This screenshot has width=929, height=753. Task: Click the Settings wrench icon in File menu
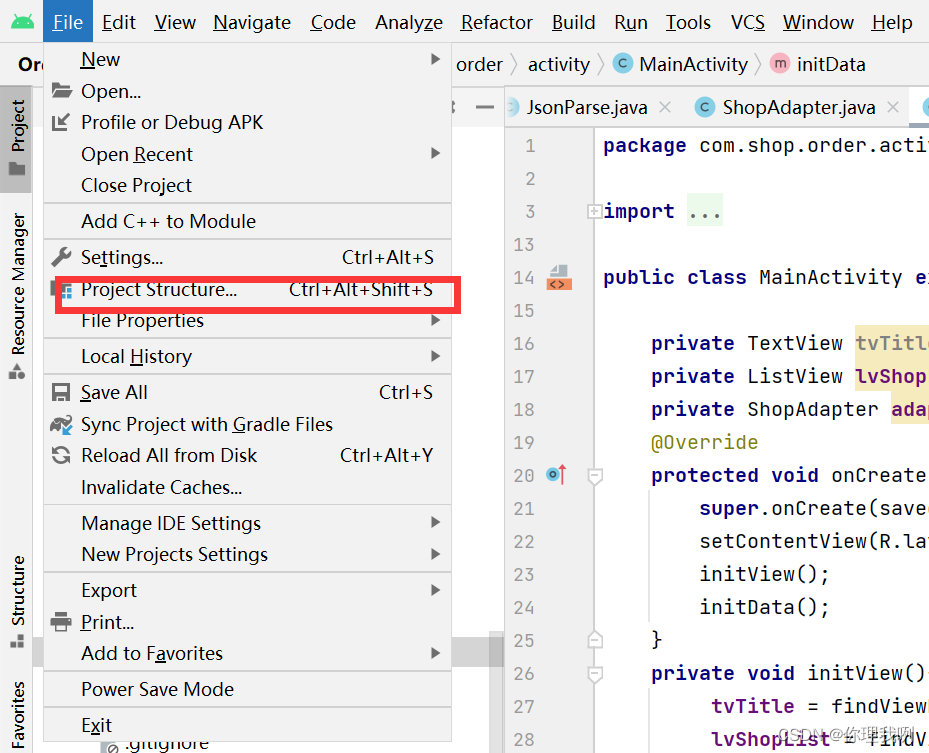(x=62, y=257)
